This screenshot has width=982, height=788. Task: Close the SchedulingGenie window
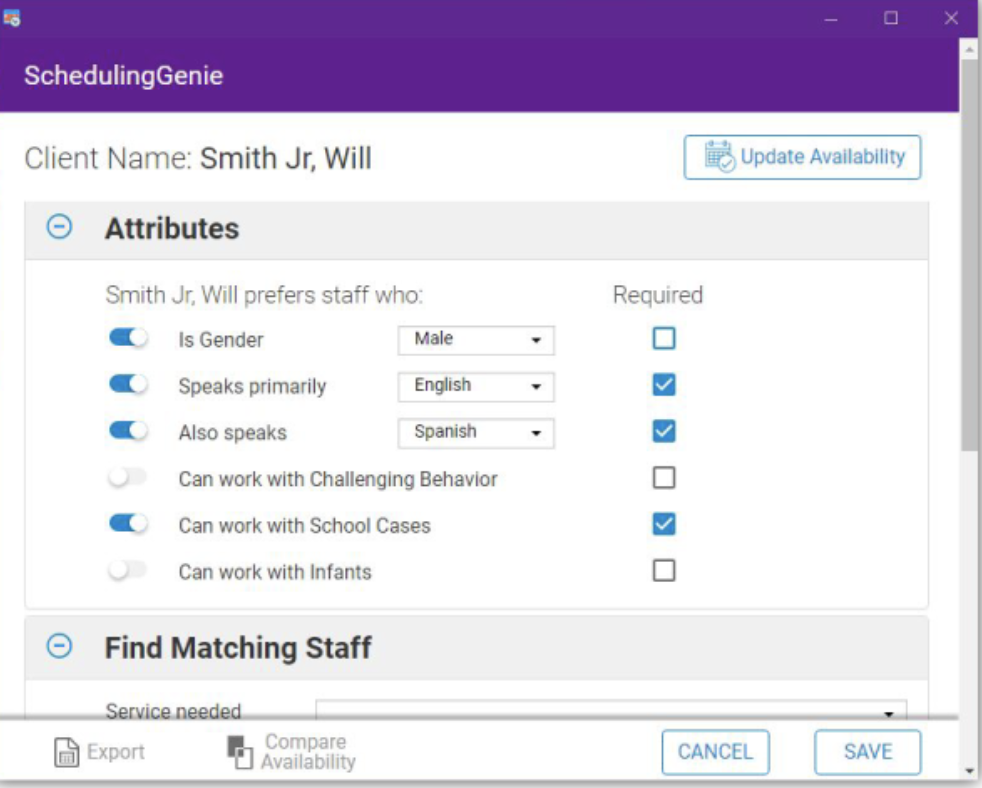tap(951, 18)
